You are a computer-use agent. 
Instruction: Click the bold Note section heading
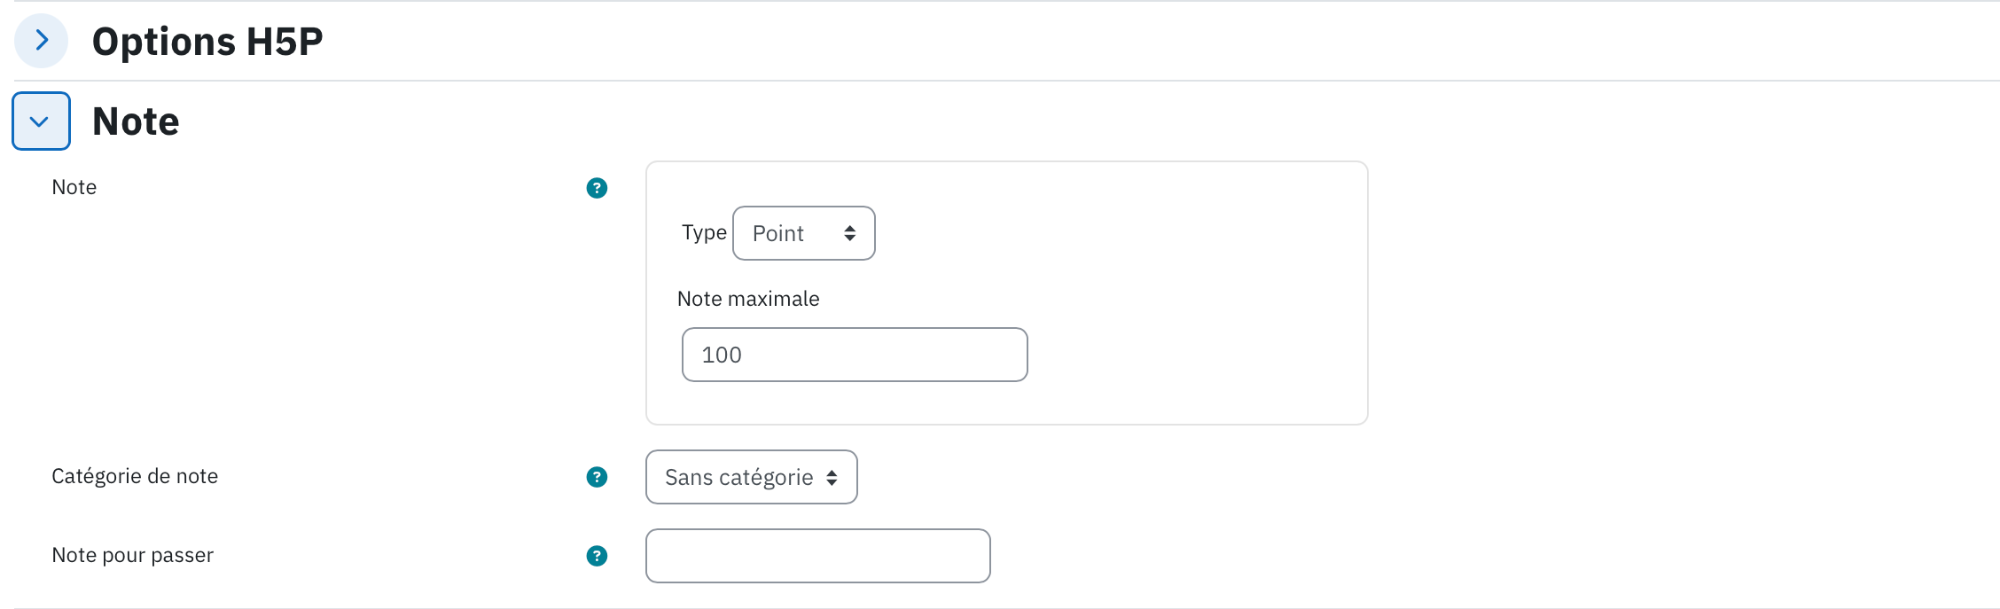136,122
